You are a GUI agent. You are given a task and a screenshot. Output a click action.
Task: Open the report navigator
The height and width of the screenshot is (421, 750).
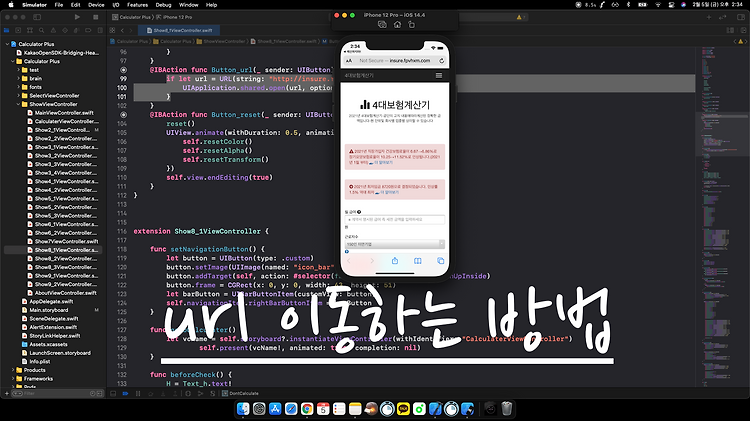[99, 30]
